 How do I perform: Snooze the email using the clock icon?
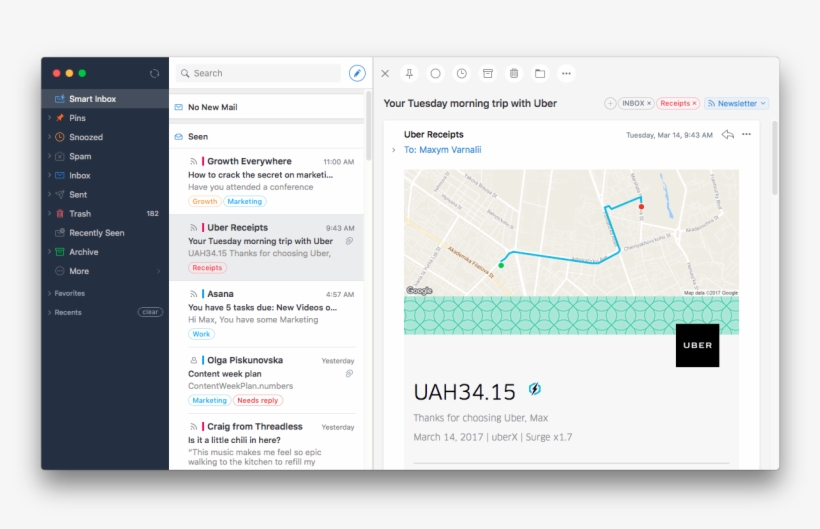click(x=461, y=73)
